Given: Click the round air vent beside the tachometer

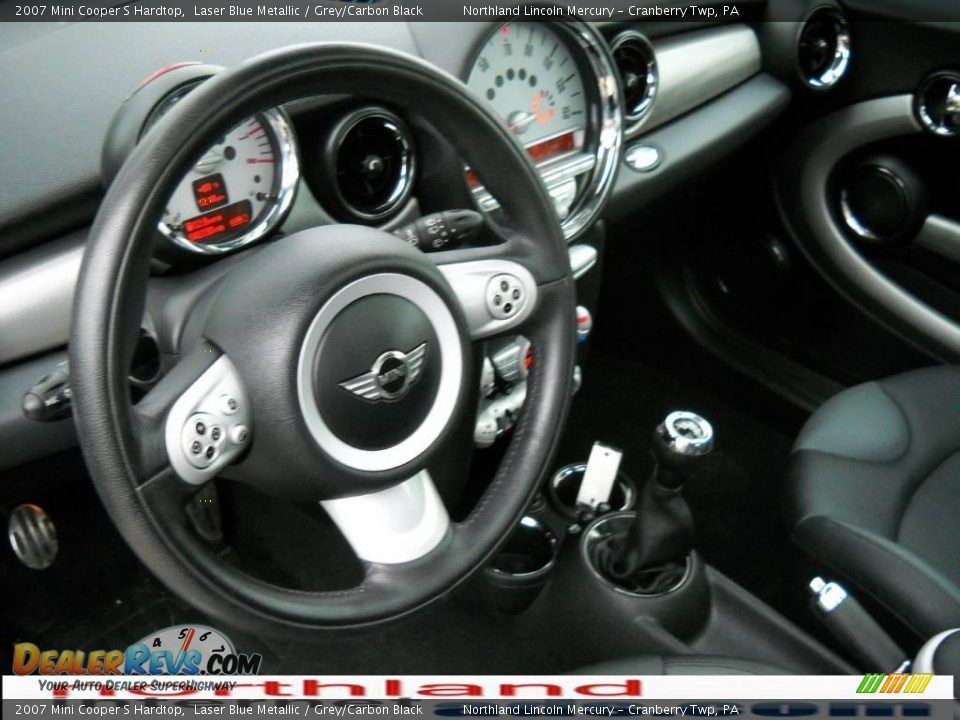Looking at the screenshot, I should point(372,164).
